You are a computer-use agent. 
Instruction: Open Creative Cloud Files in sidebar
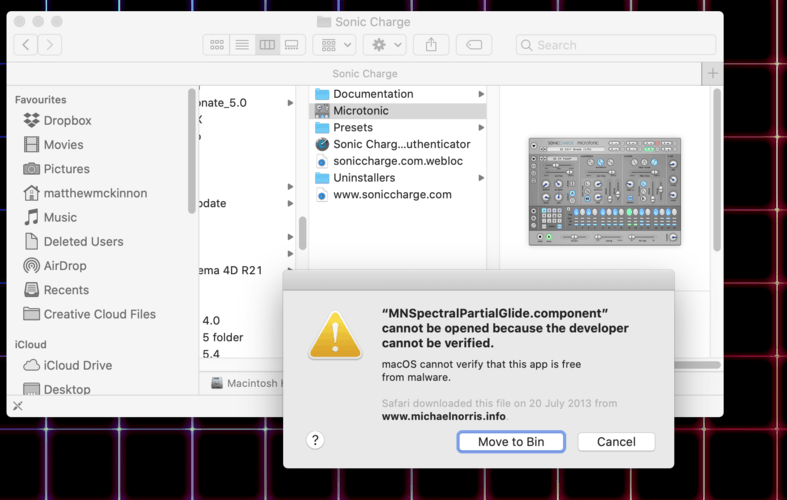tap(90, 314)
